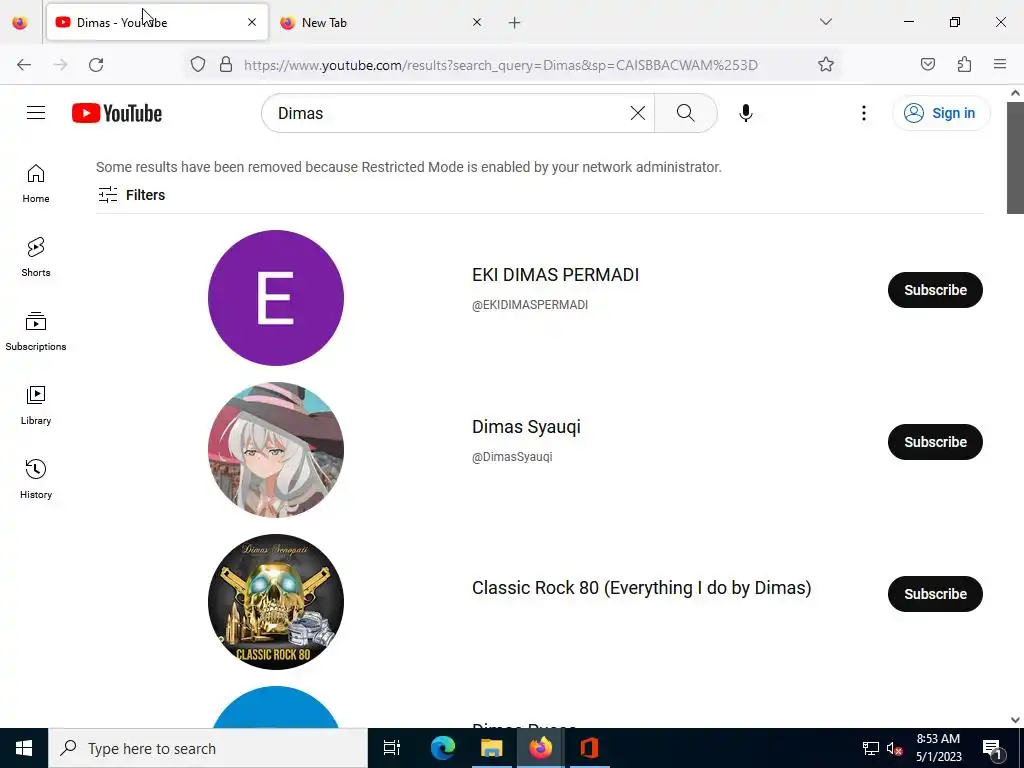The width and height of the screenshot is (1024, 768).
Task: Open Windows notification center
Action: (993, 749)
